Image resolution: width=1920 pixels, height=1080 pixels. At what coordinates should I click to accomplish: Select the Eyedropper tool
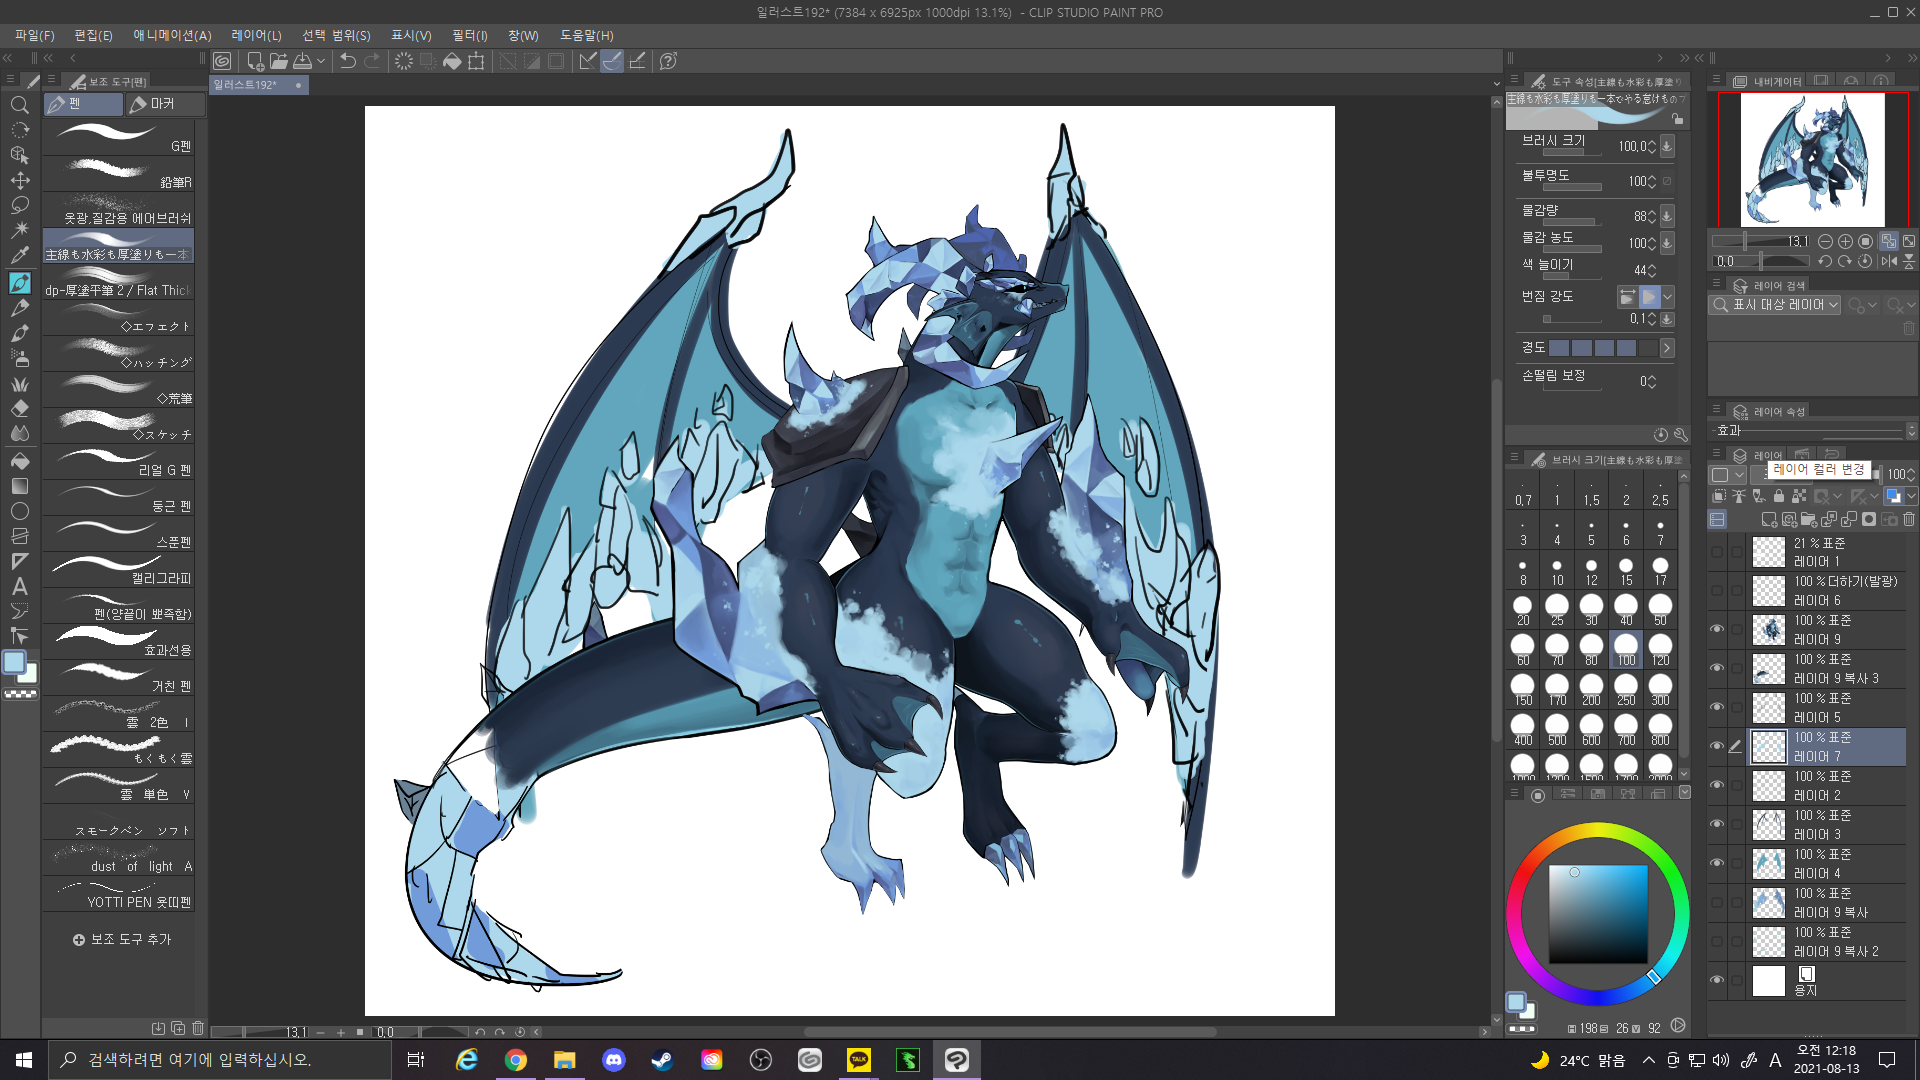(x=19, y=256)
